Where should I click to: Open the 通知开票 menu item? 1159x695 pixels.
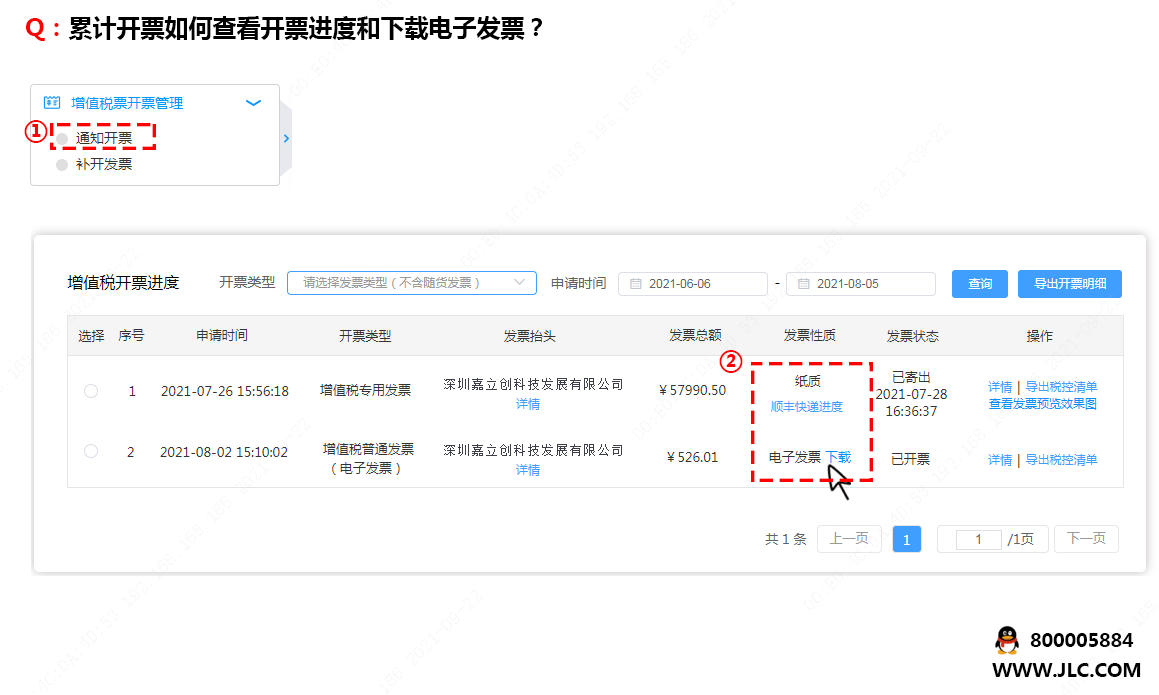tap(104, 138)
